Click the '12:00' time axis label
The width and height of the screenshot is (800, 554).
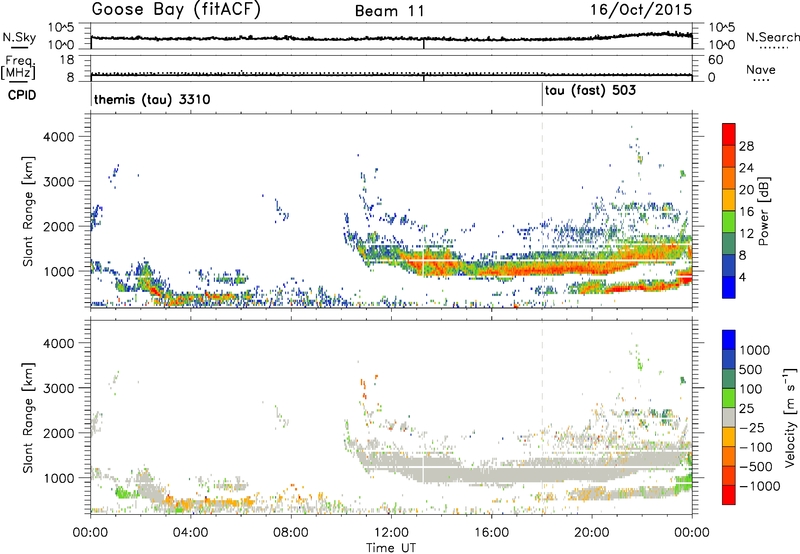click(391, 532)
